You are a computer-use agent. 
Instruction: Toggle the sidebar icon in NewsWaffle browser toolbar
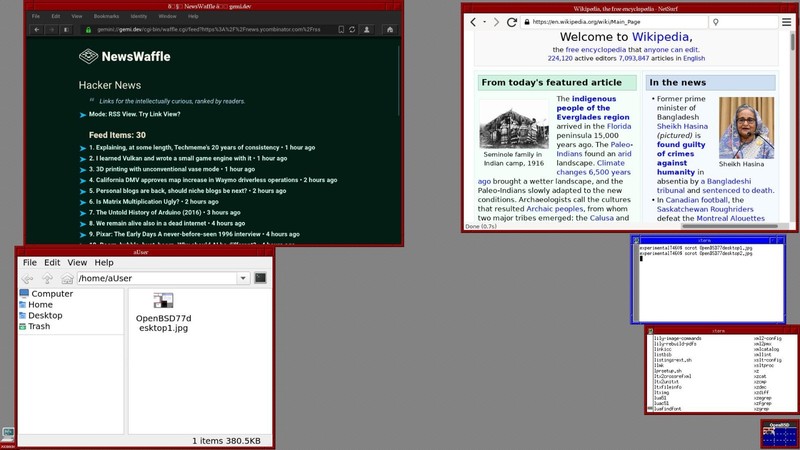point(66,30)
